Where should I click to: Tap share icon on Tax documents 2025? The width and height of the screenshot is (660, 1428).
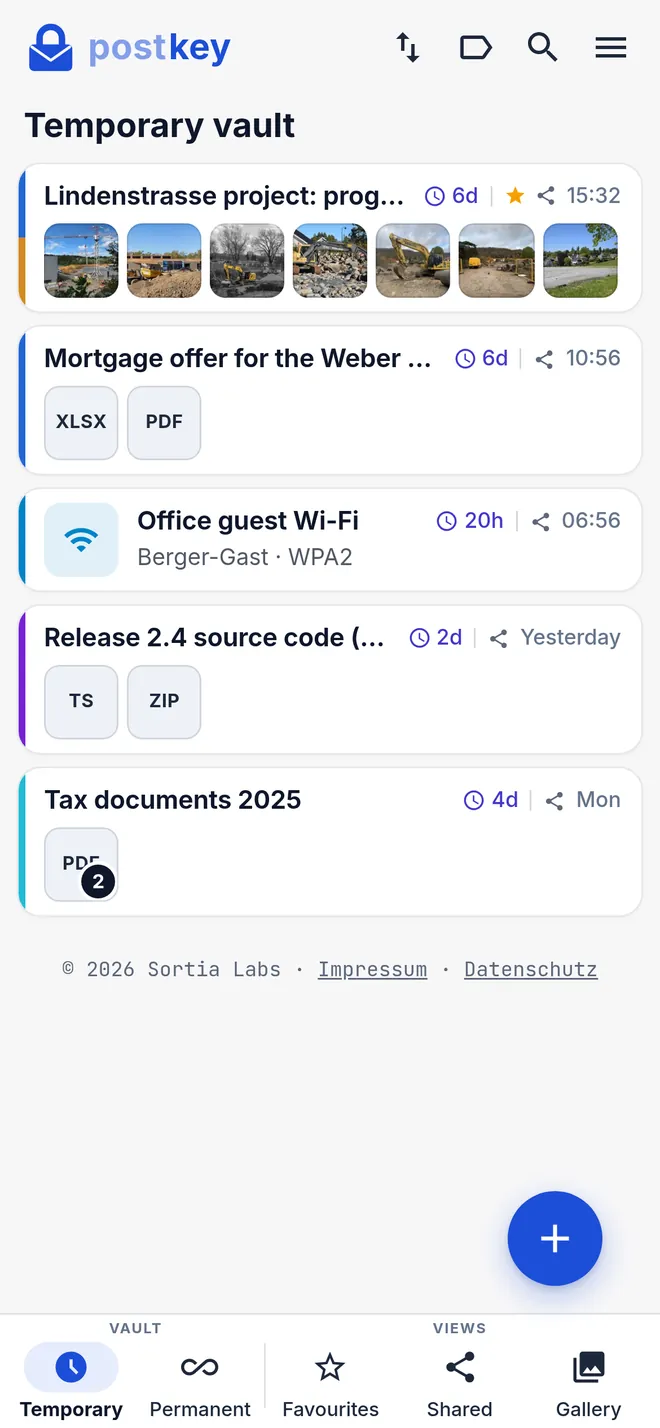(554, 800)
